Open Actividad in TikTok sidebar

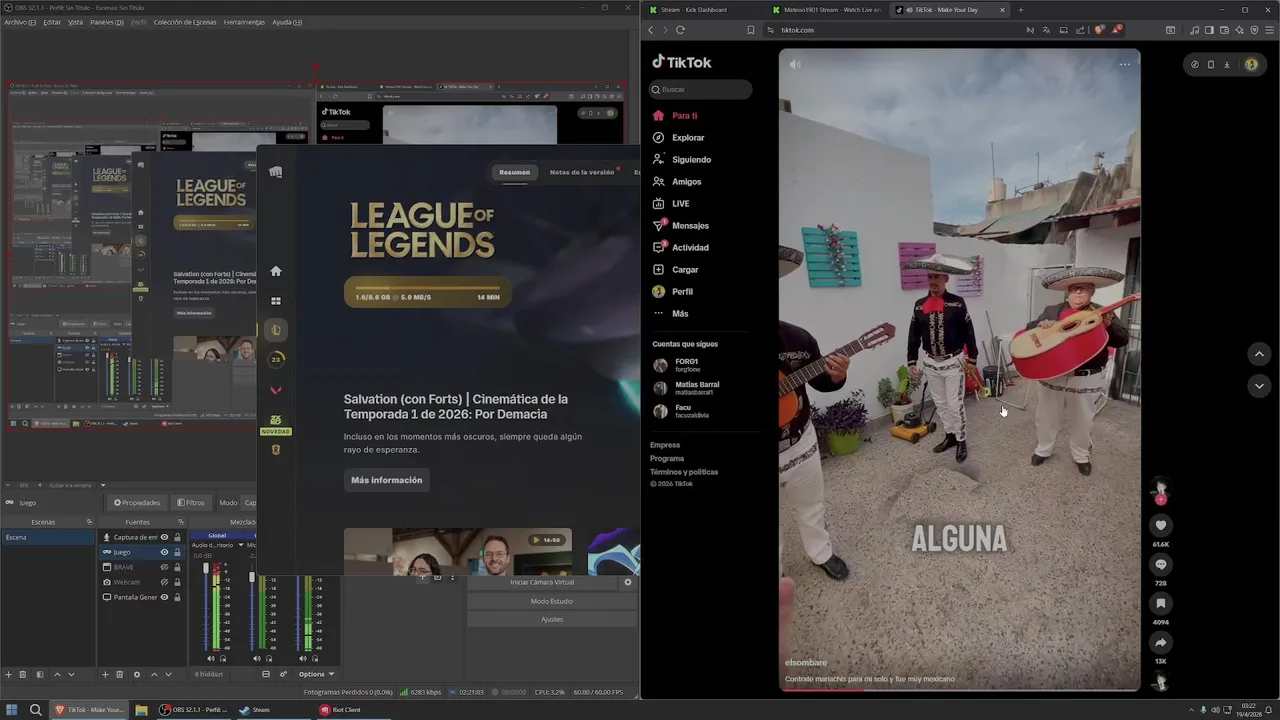[689, 248]
